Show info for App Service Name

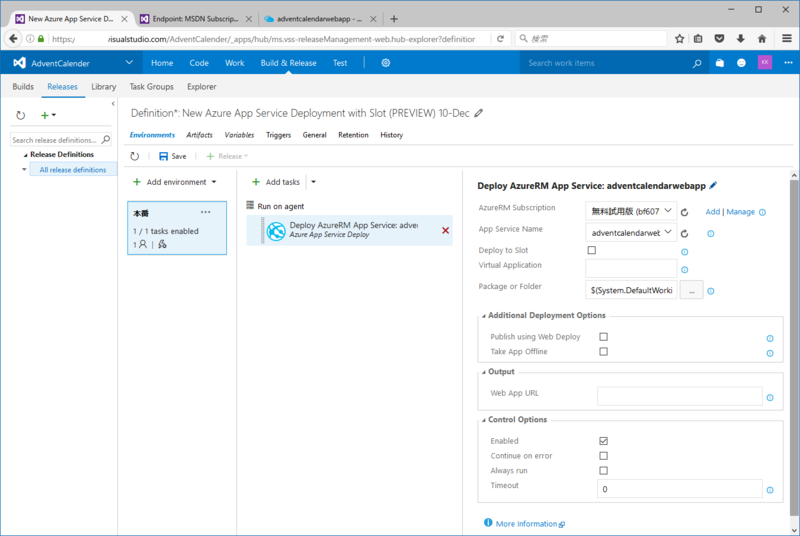coord(710,234)
